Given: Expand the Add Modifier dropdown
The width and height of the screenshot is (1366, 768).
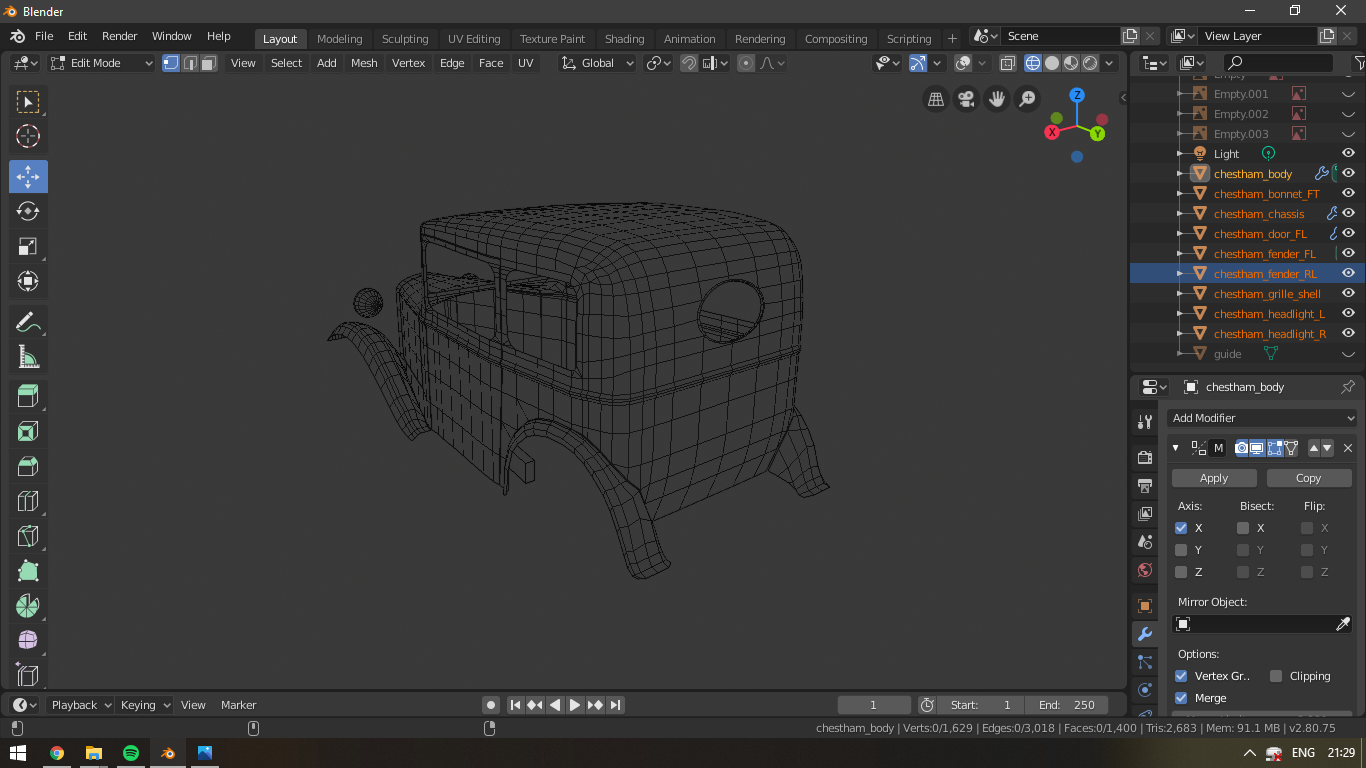Looking at the screenshot, I should pyautogui.click(x=1263, y=418).
